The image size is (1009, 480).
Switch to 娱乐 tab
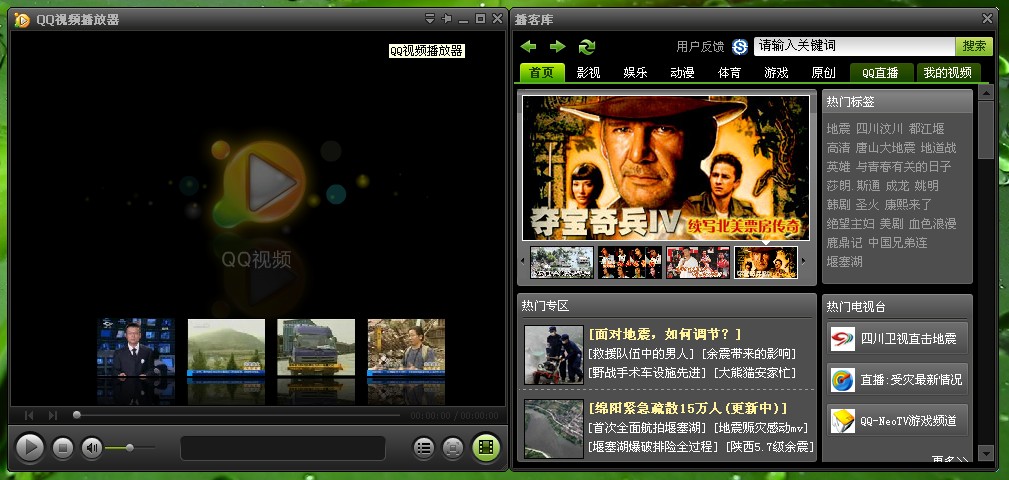[x=635, y=73]
